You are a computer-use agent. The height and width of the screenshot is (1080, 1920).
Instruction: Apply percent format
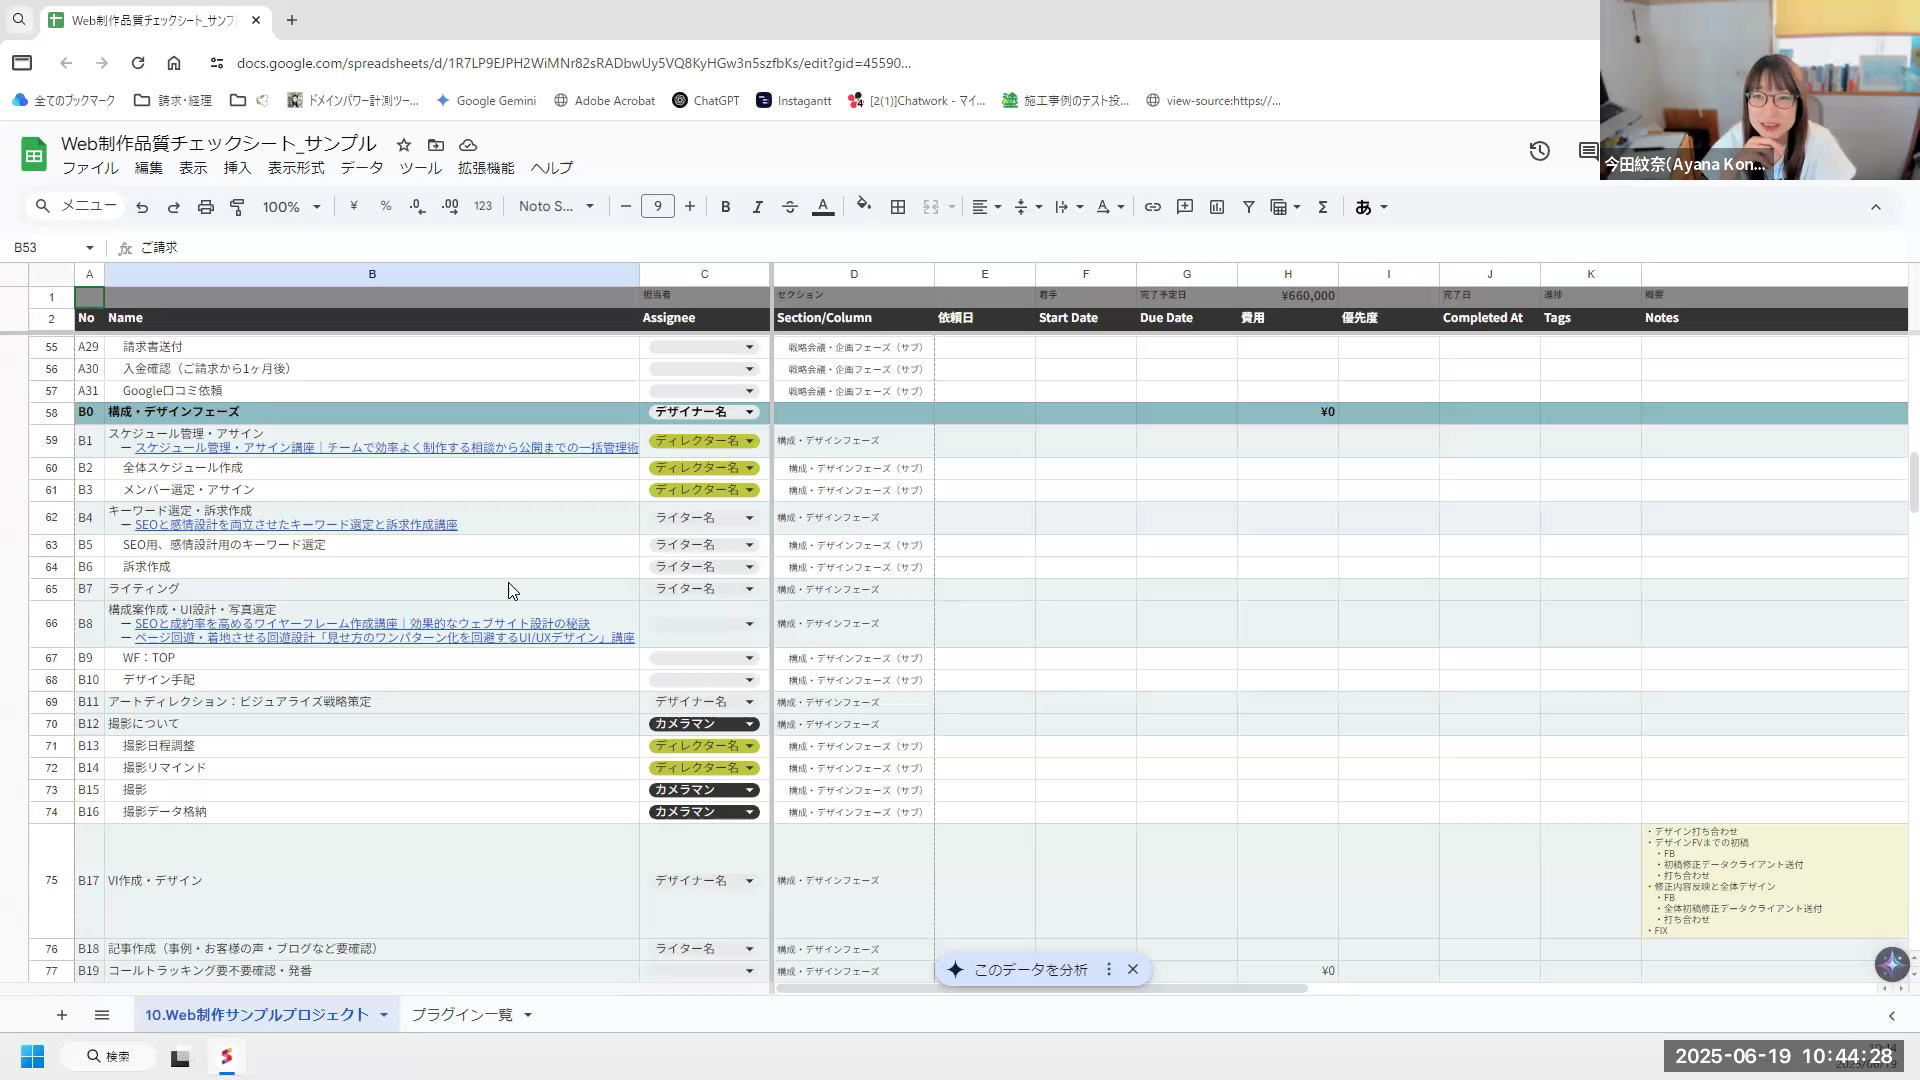point(385,206)
